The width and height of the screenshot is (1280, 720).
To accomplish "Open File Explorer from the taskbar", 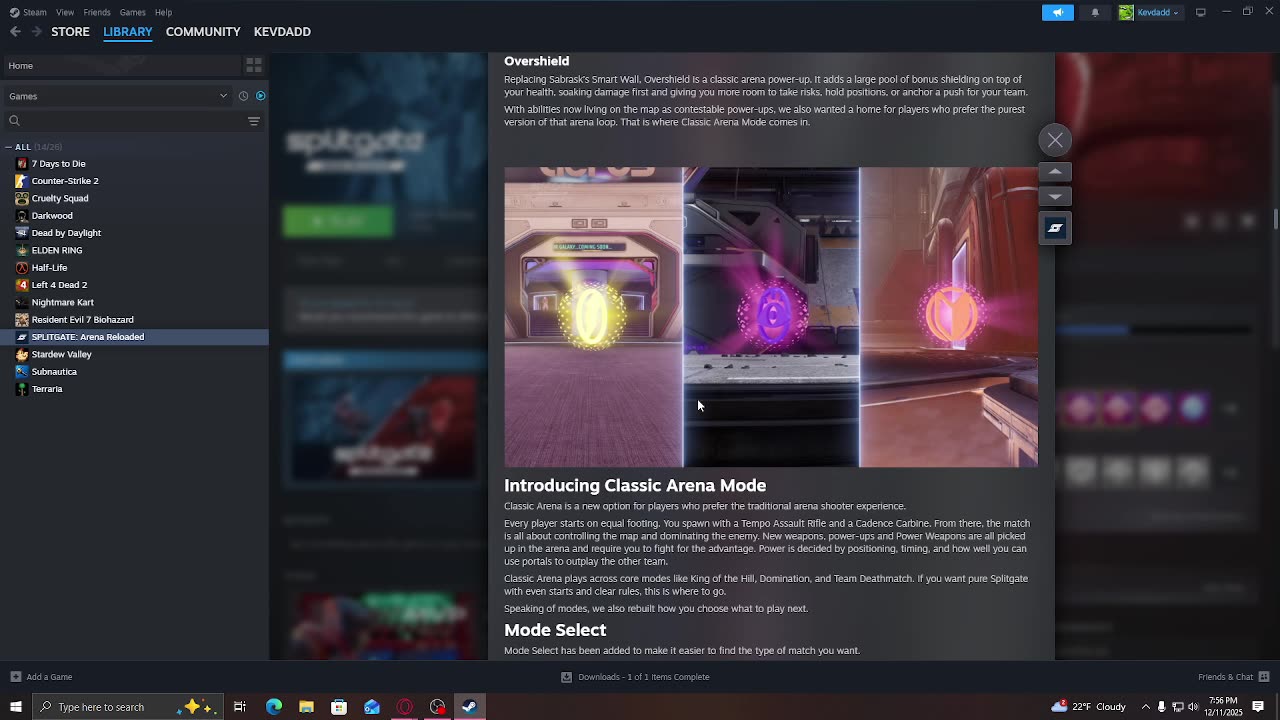I will (x=306, y=707).
